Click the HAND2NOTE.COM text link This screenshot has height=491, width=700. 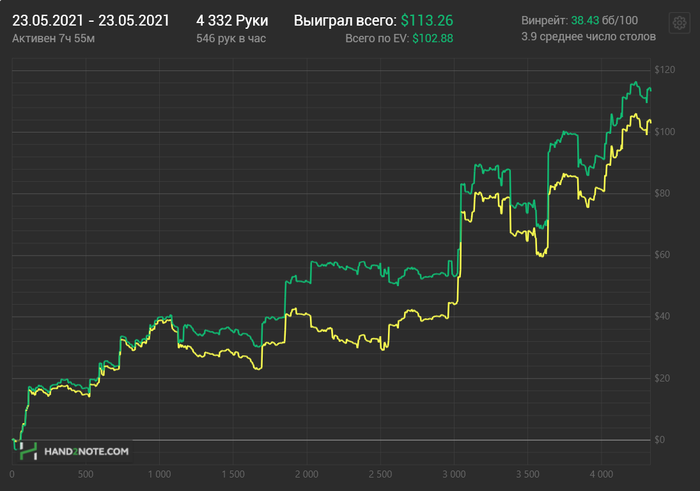[x=86, y=451]
